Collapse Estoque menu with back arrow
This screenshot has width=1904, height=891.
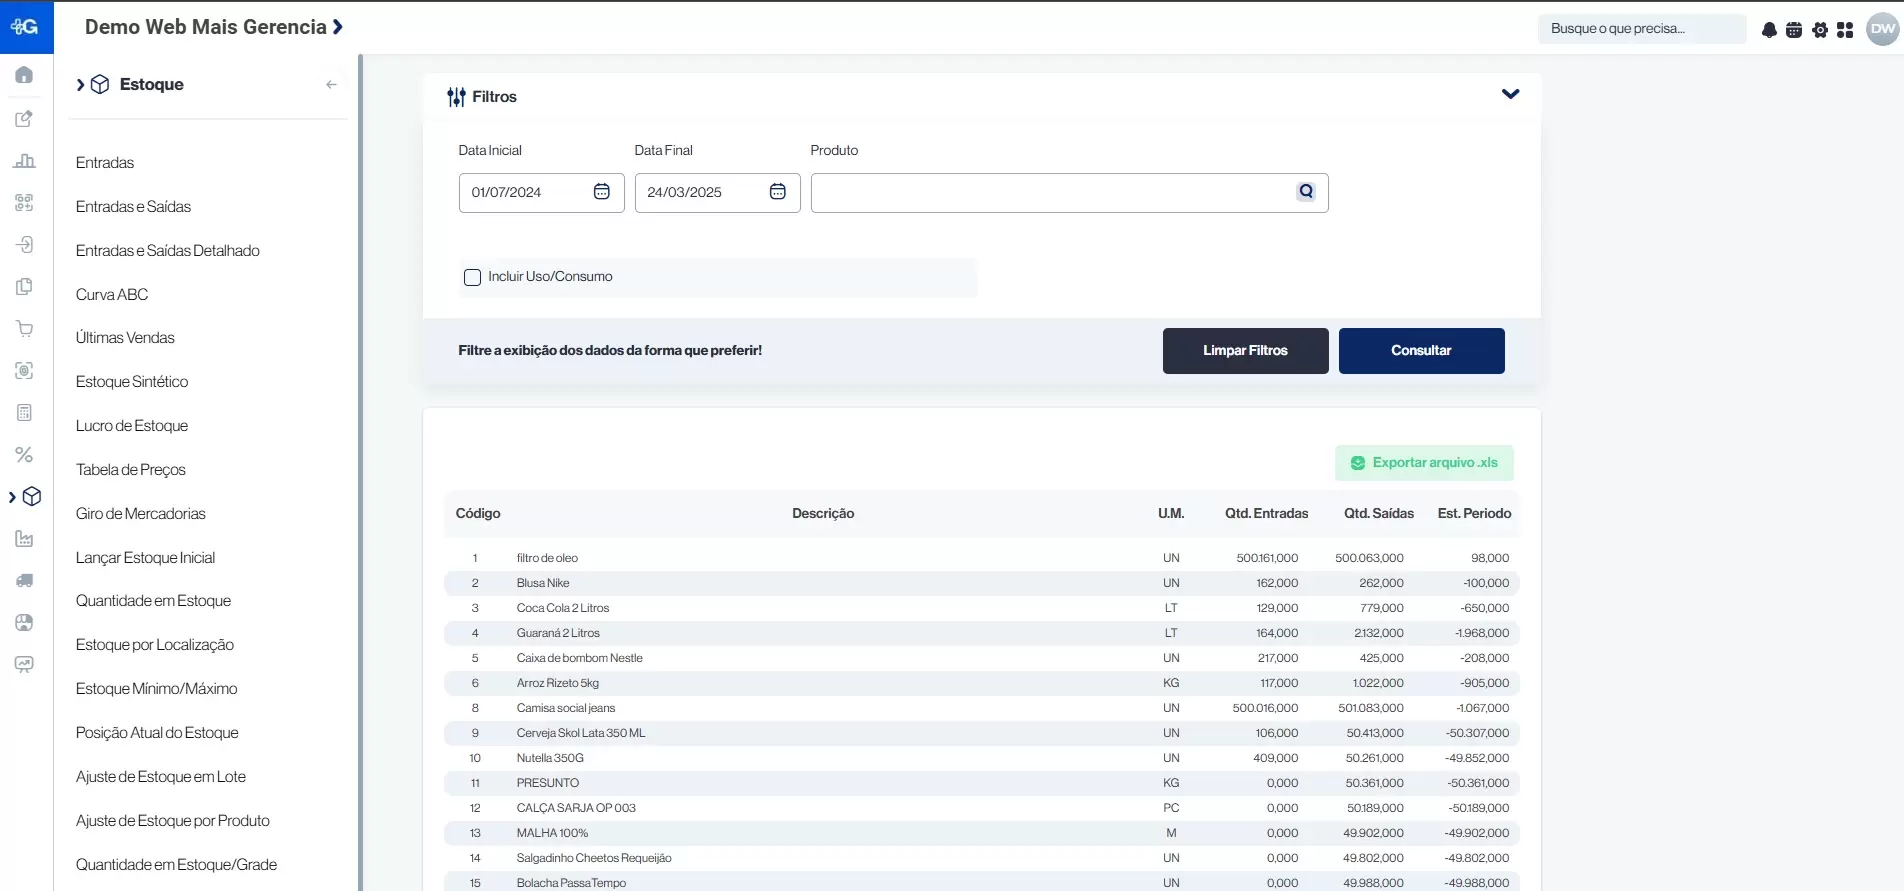[331, 85]
